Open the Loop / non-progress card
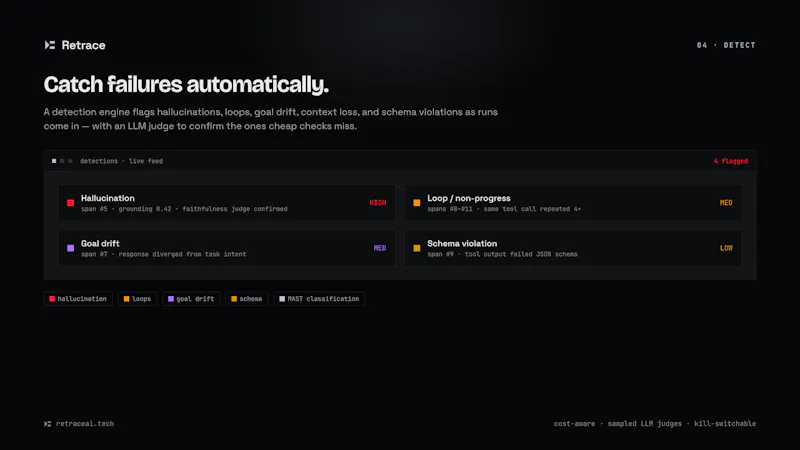The width and height of the screenshot is (800, 450). [x=573, y=203]
